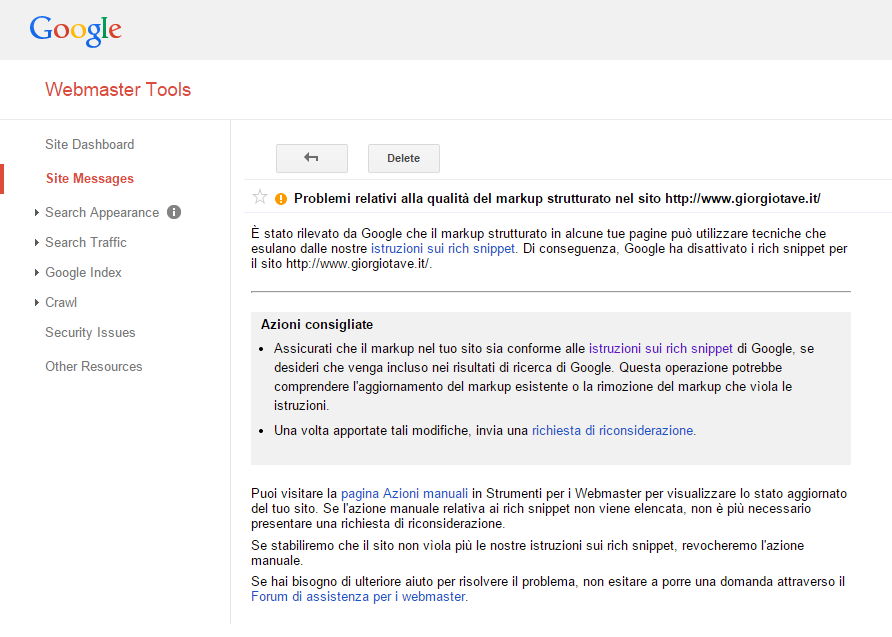892x637 pixels.
Task: Delete the current message
Action: tap(403, 158)
